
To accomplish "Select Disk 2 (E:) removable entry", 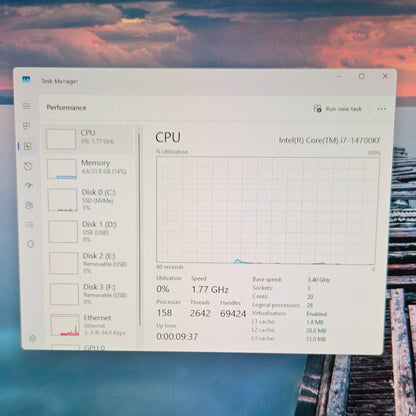I will [91, 263].
